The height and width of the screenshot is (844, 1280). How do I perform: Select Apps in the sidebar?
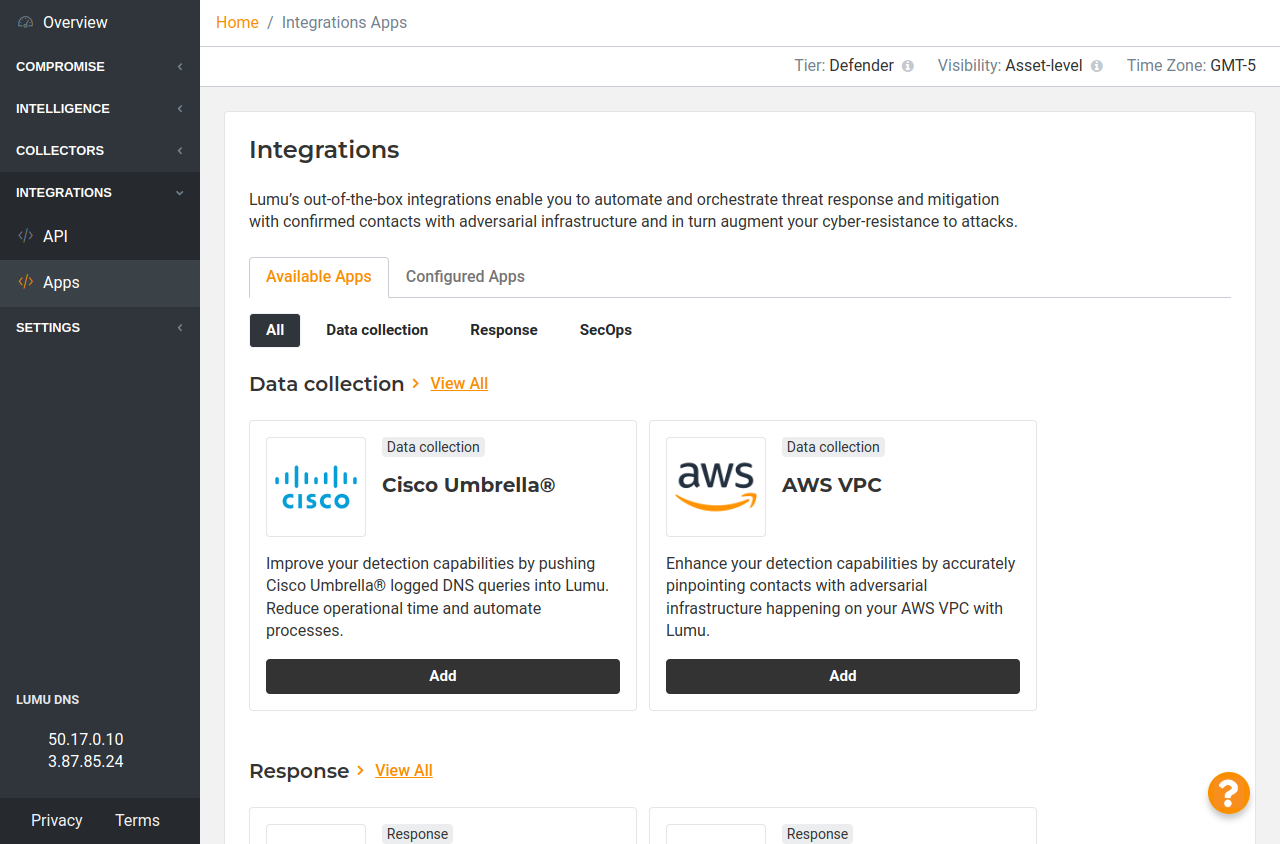61,282
